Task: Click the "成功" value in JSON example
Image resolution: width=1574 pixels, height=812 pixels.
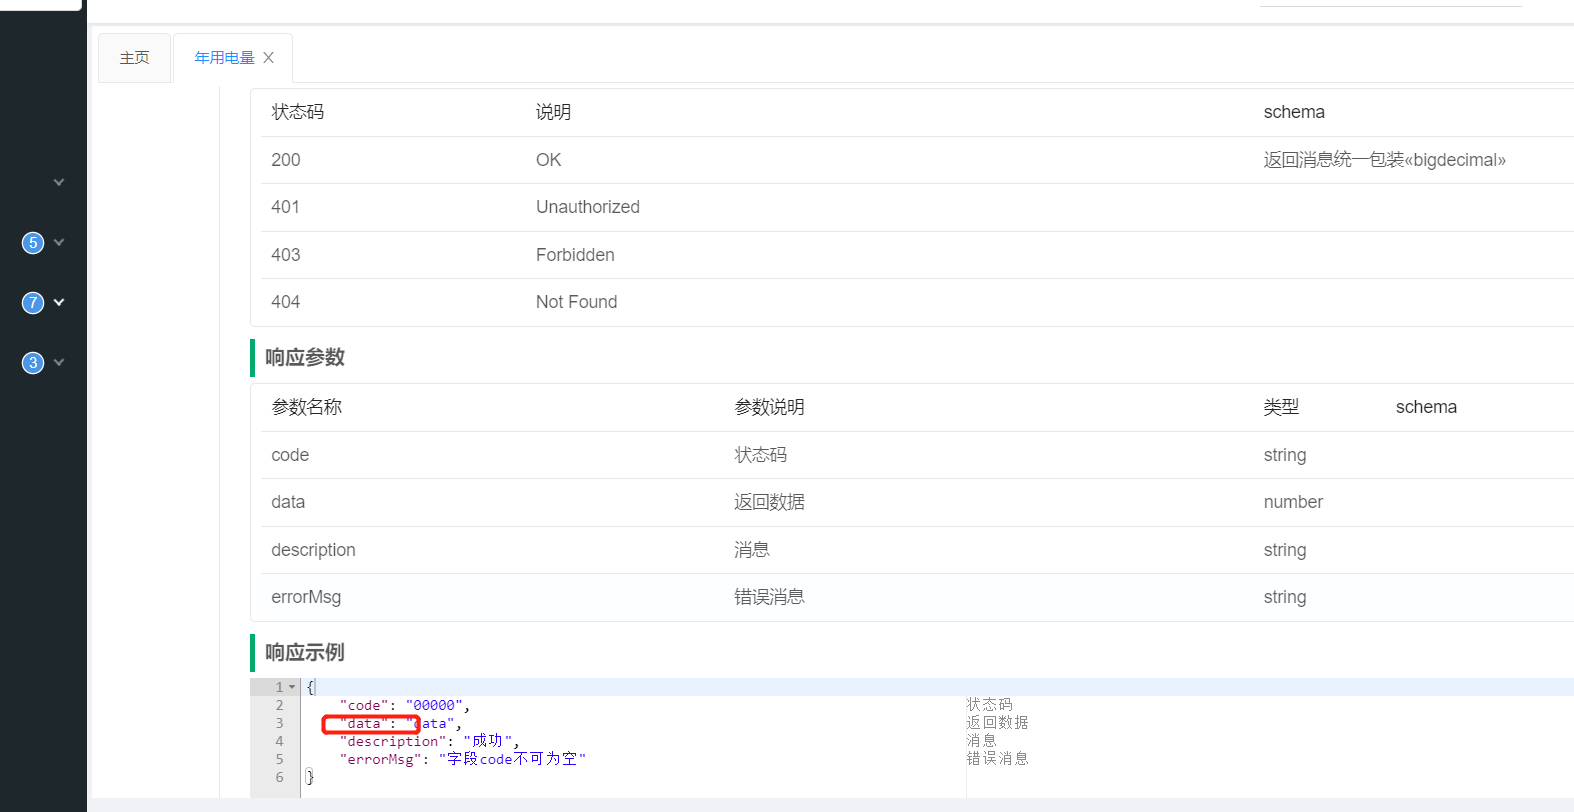Action: point(488,741)
